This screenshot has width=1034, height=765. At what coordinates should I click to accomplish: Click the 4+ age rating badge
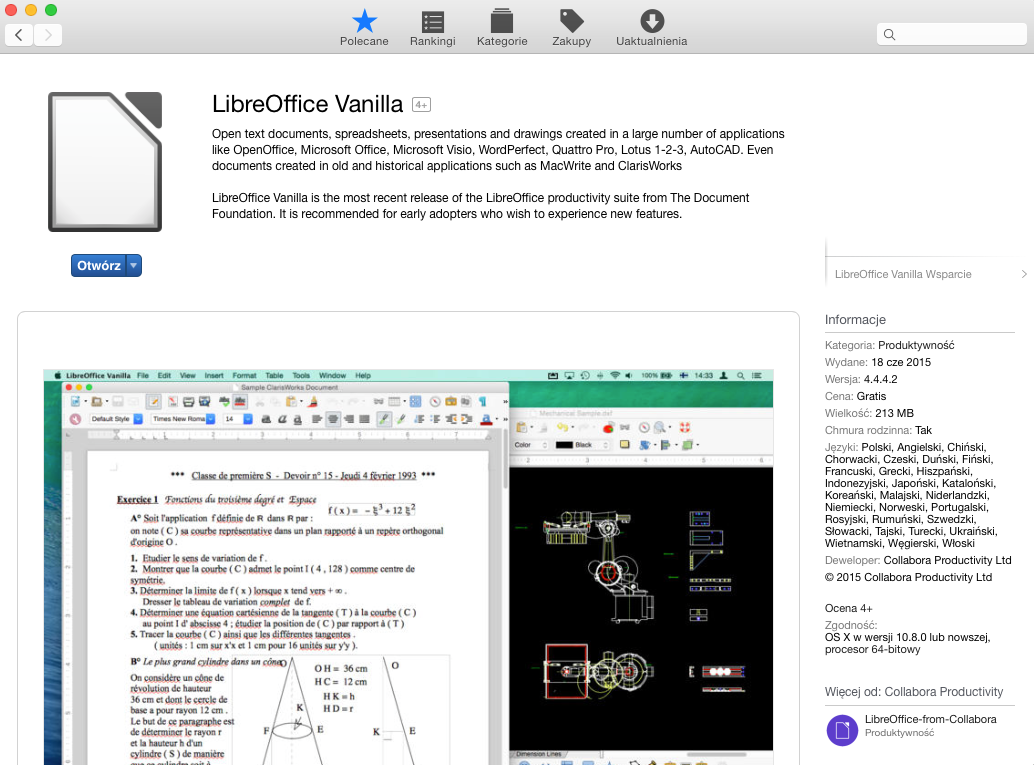[421, 105]
